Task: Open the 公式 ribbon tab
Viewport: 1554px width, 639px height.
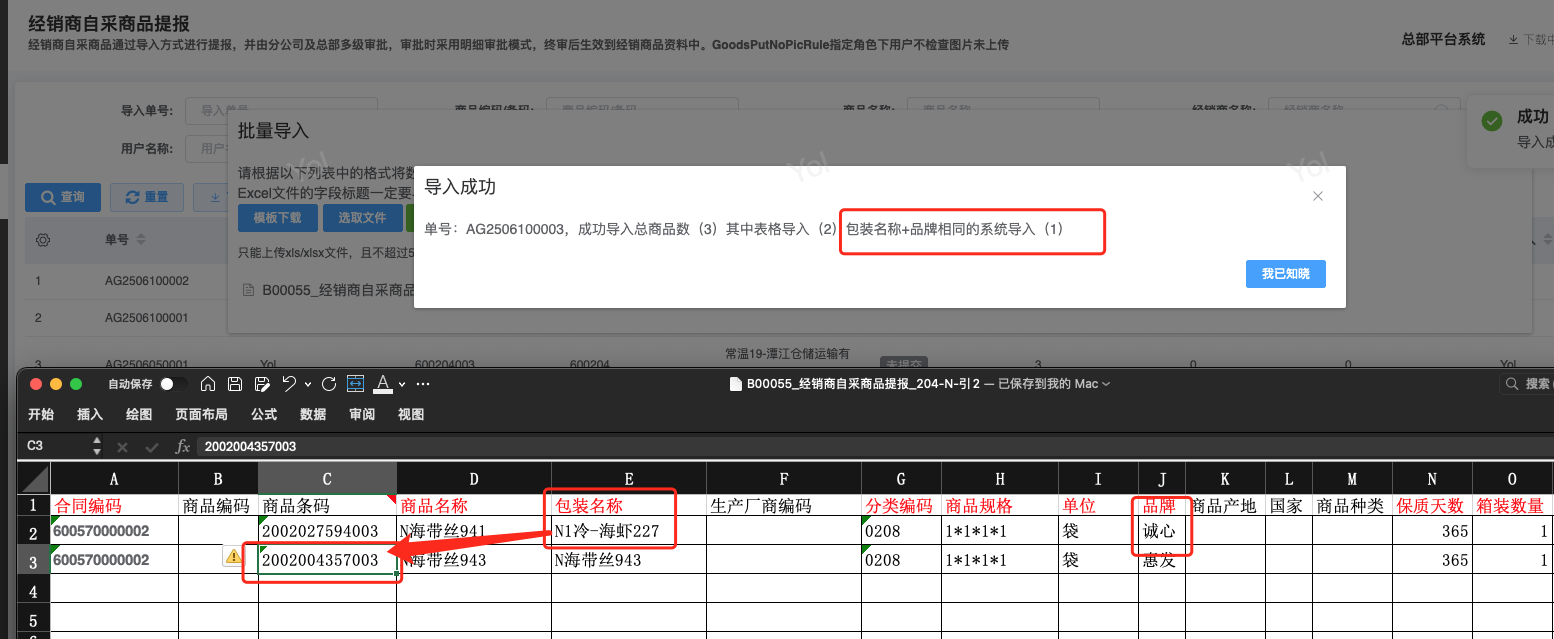Action: pyautogui.click(x=264, y=414)
